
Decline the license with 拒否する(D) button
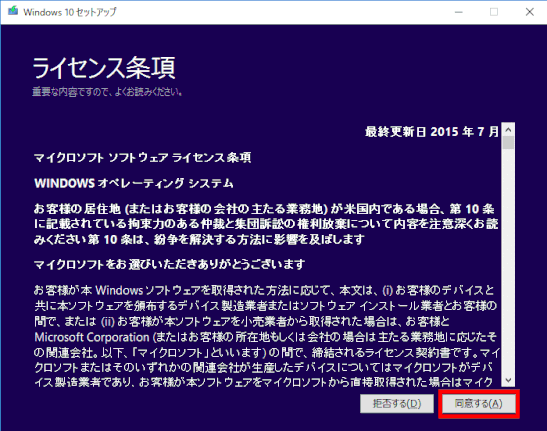397,404
